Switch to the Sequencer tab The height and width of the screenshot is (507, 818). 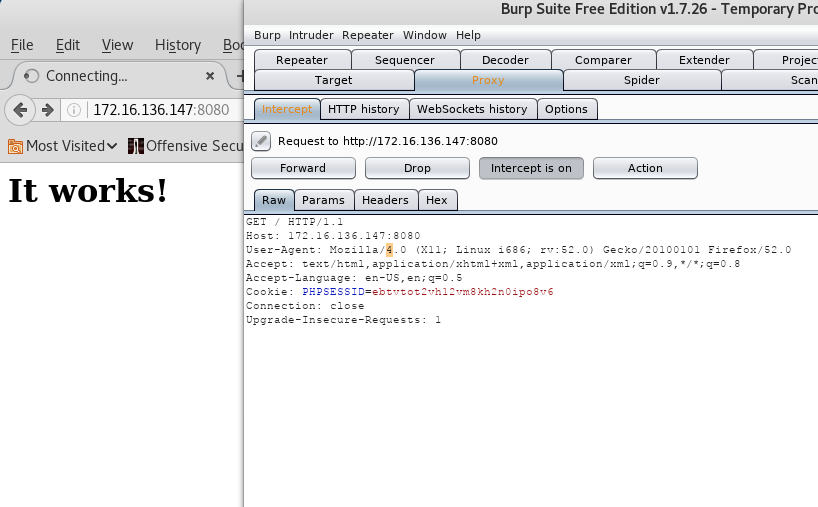coord(405,60)
